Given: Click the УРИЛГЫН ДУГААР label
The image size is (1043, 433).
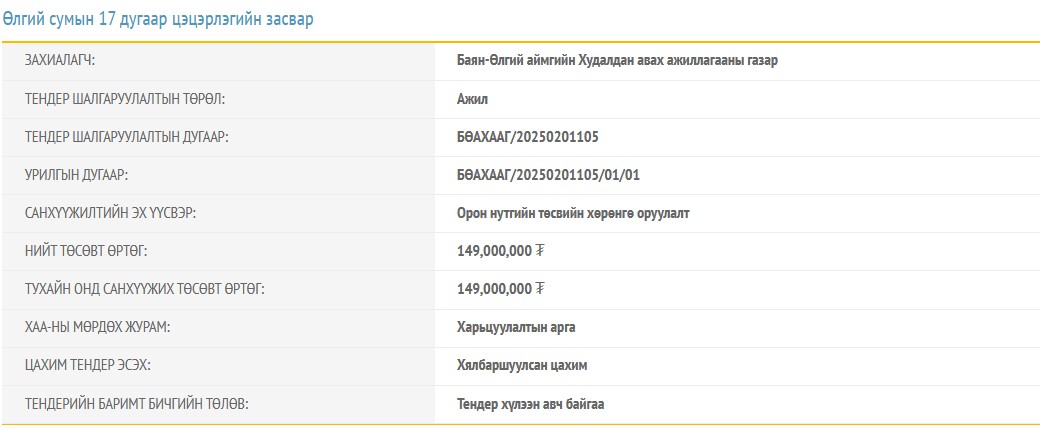Looking at the screenshot, I should (x=77, y=175).
